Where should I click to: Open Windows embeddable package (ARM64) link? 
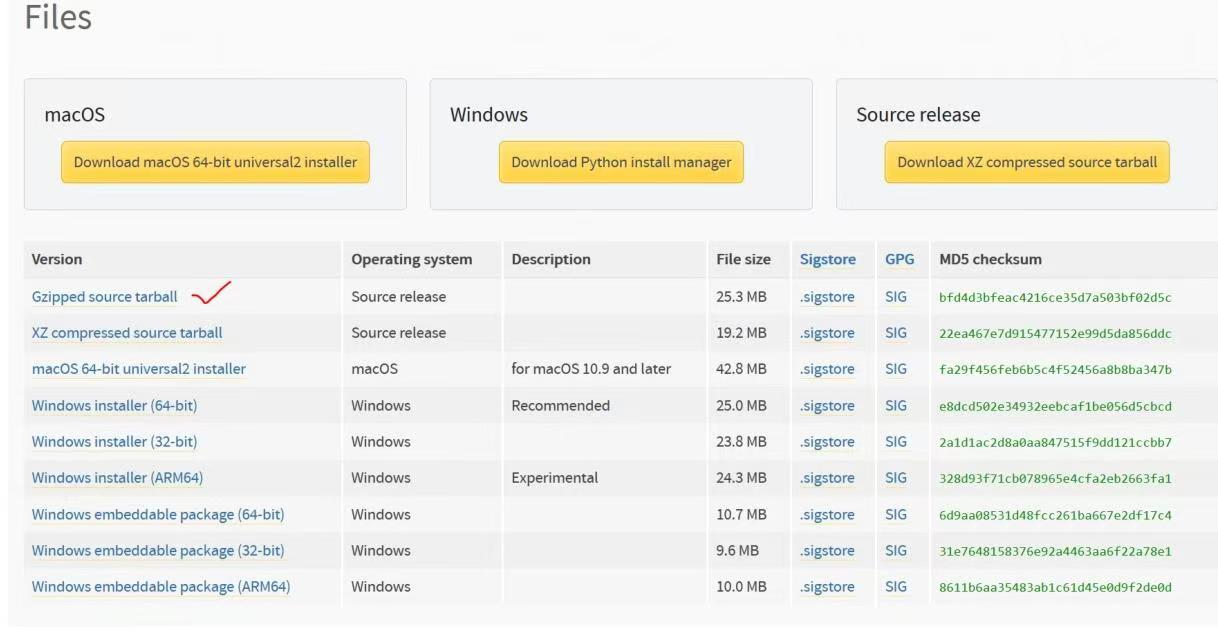tap(161, 587)
